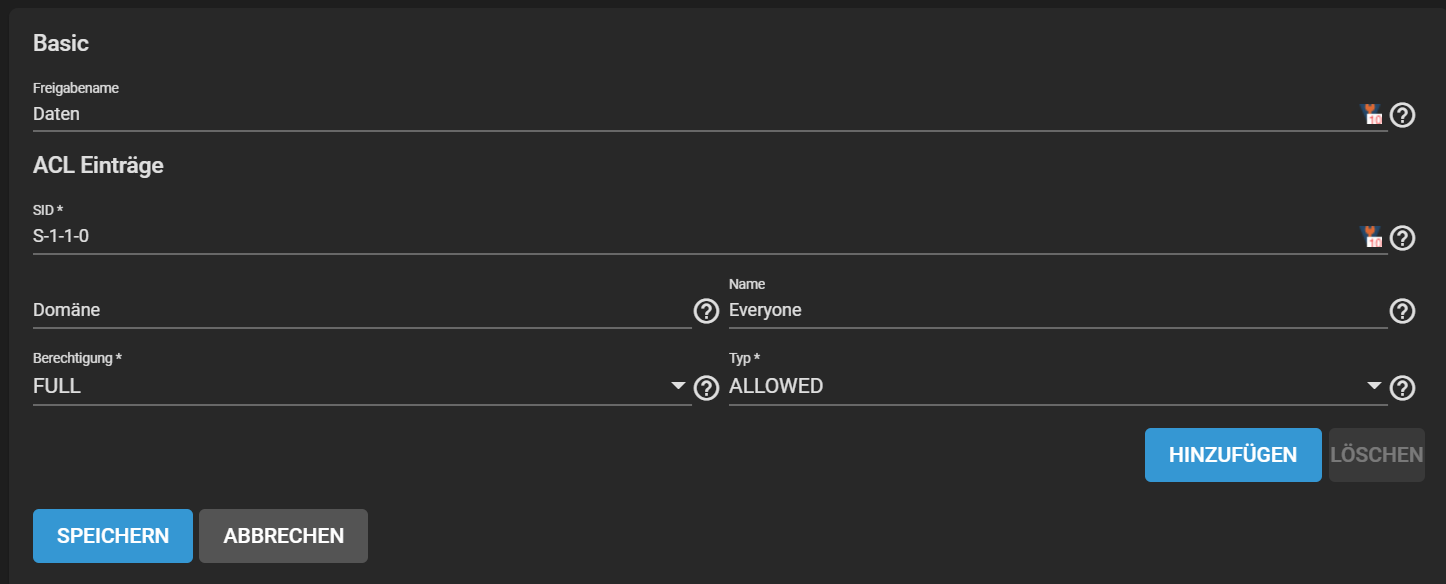Select the empty Domäne input field
Image resolution: width=1446 pixels, height=584 pixels.
362,310
